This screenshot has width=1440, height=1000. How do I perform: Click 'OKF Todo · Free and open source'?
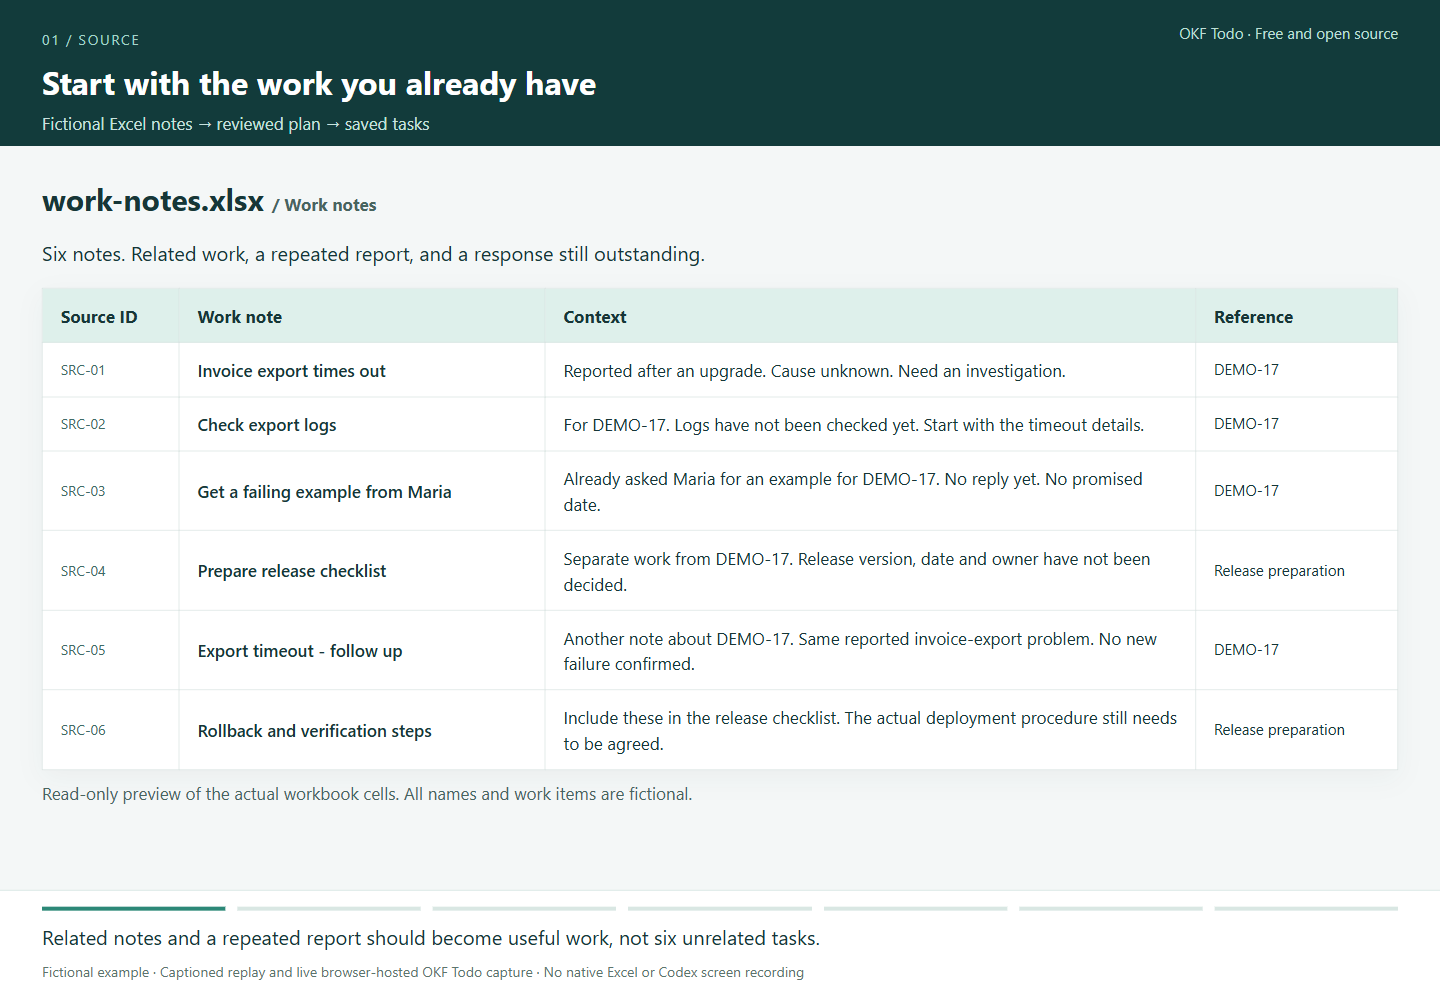click(x=1288, y=34)
